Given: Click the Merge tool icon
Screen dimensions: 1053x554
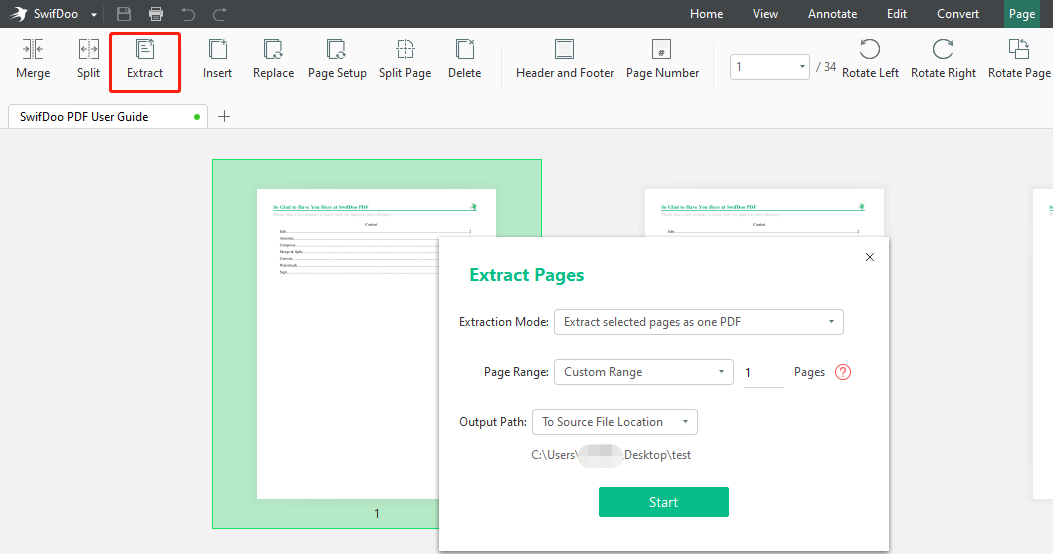Looking at the screenshot, I should pos(33,50).
